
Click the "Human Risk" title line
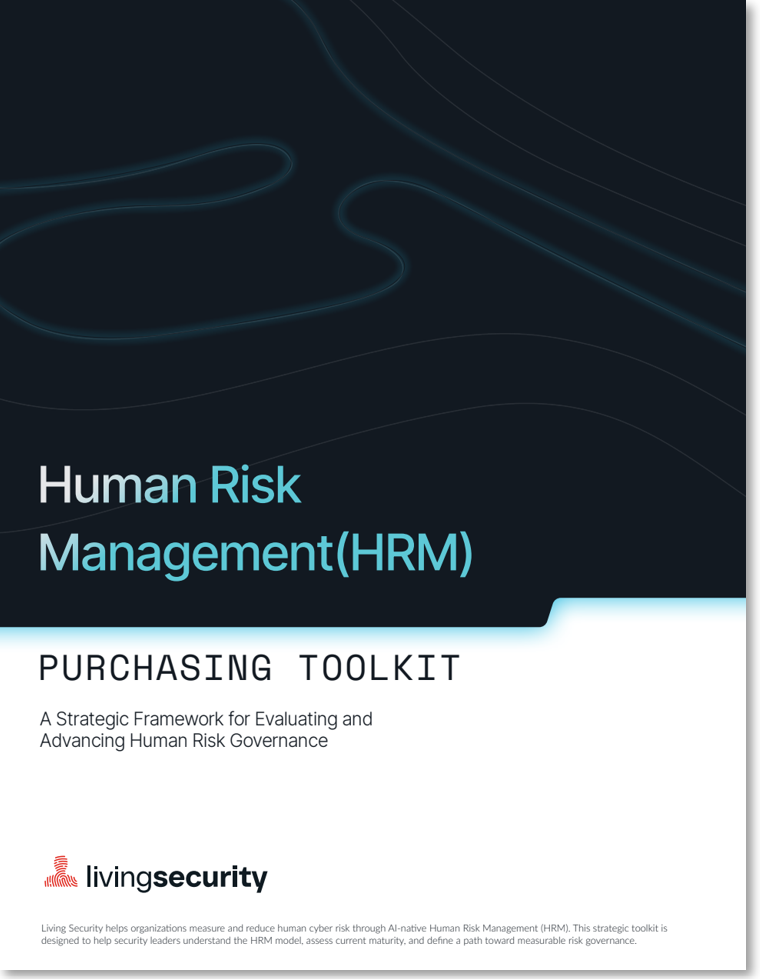[169, 485]
